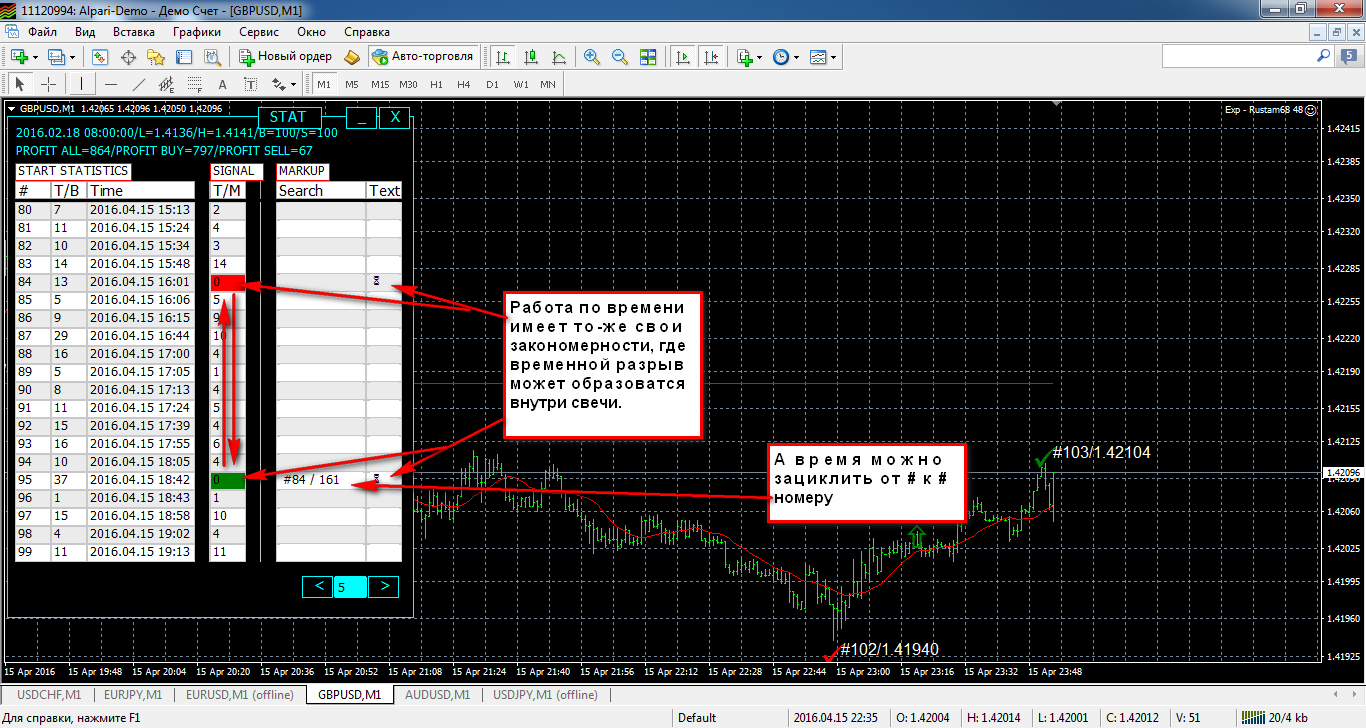Toggle chart auto scroll
1366x728 pixels.
pyautogui.click(x=684, y=56)
